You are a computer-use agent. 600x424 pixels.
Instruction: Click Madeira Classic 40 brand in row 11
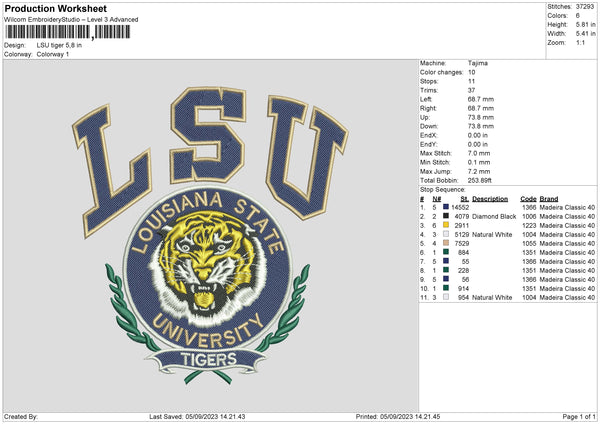(x=567, y=297)
